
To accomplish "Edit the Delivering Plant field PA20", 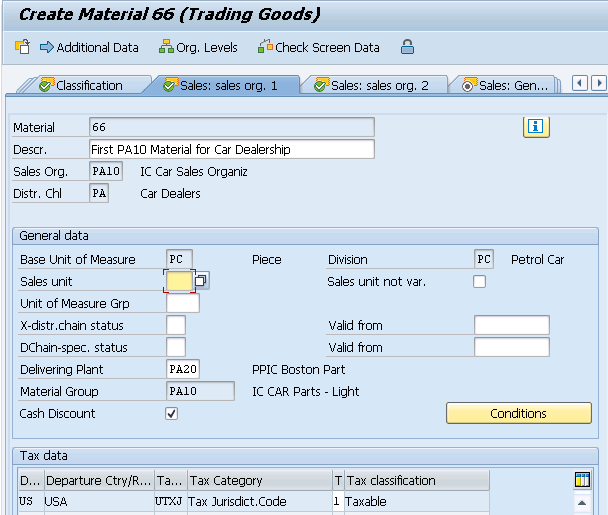I will pyautogui.click(x=183, y=369).
